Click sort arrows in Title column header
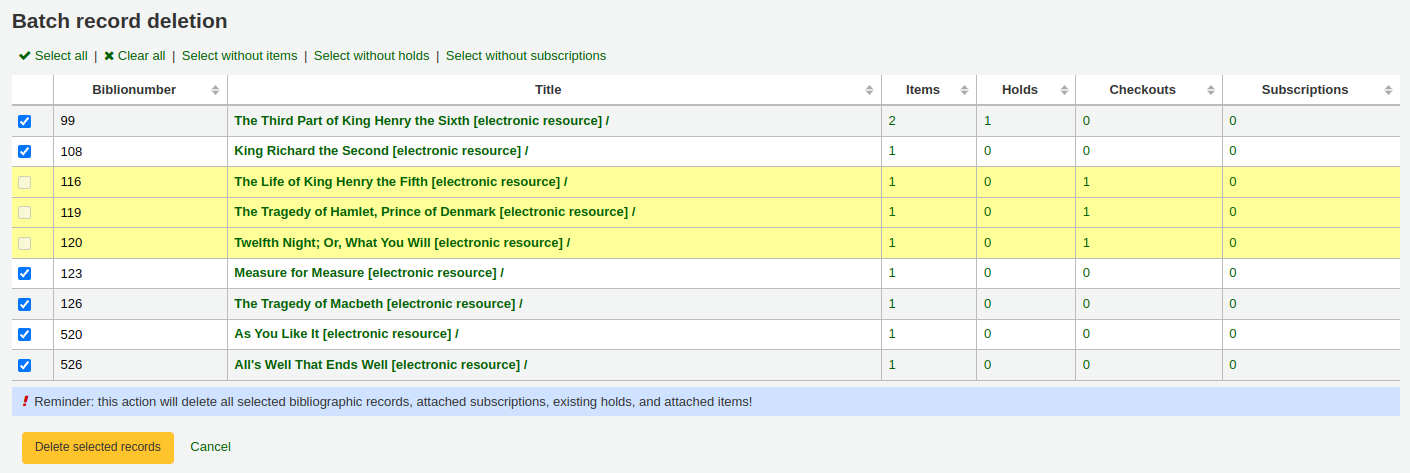 [x=869, y=90]
